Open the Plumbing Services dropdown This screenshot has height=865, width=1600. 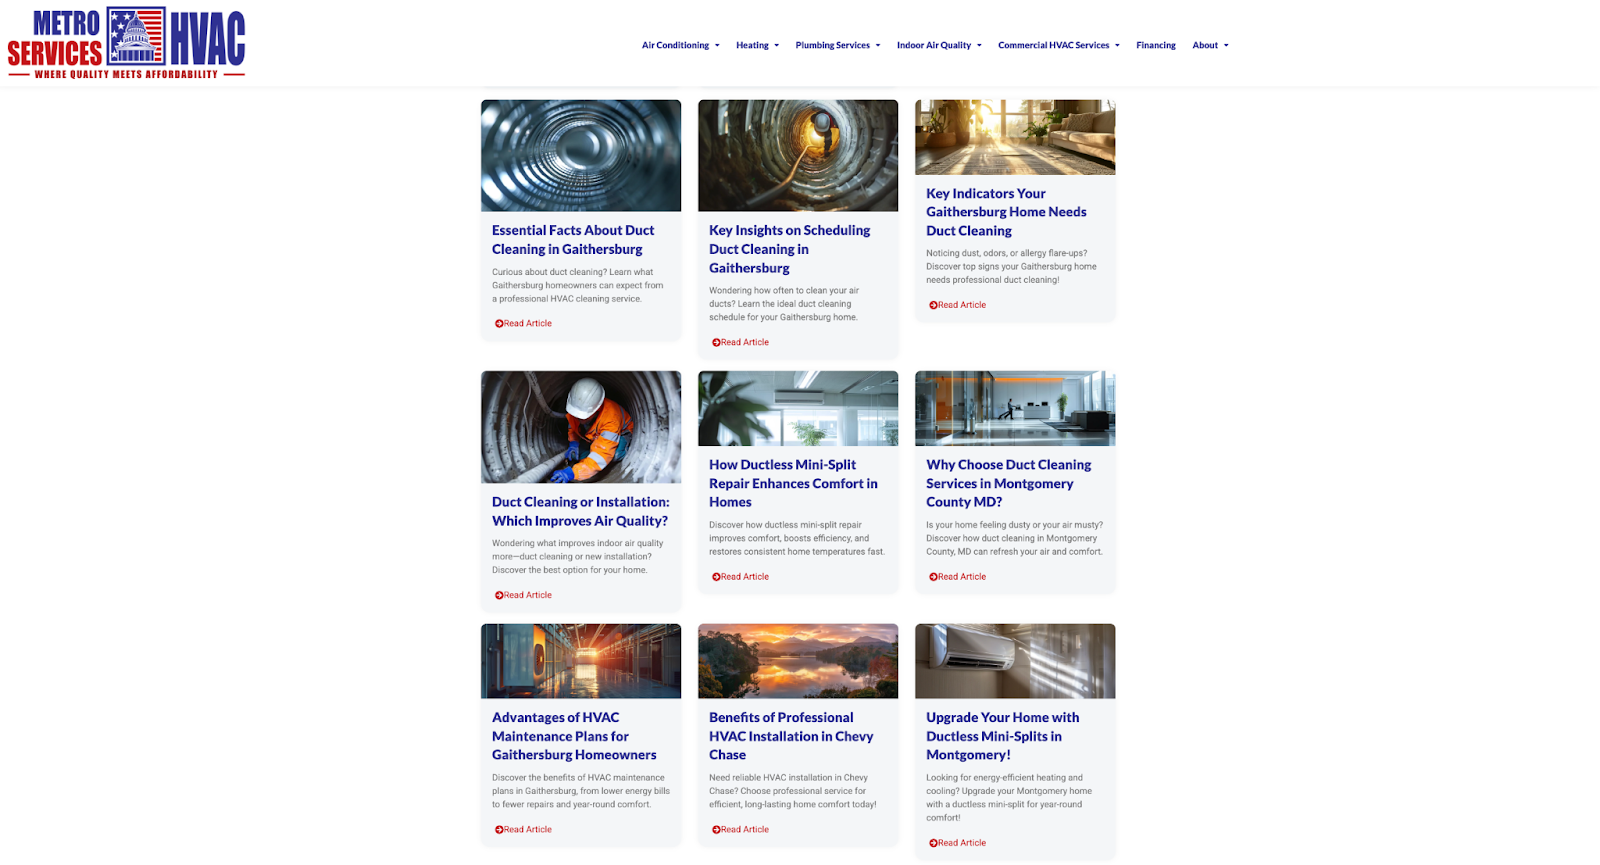[x=837, y=45]
